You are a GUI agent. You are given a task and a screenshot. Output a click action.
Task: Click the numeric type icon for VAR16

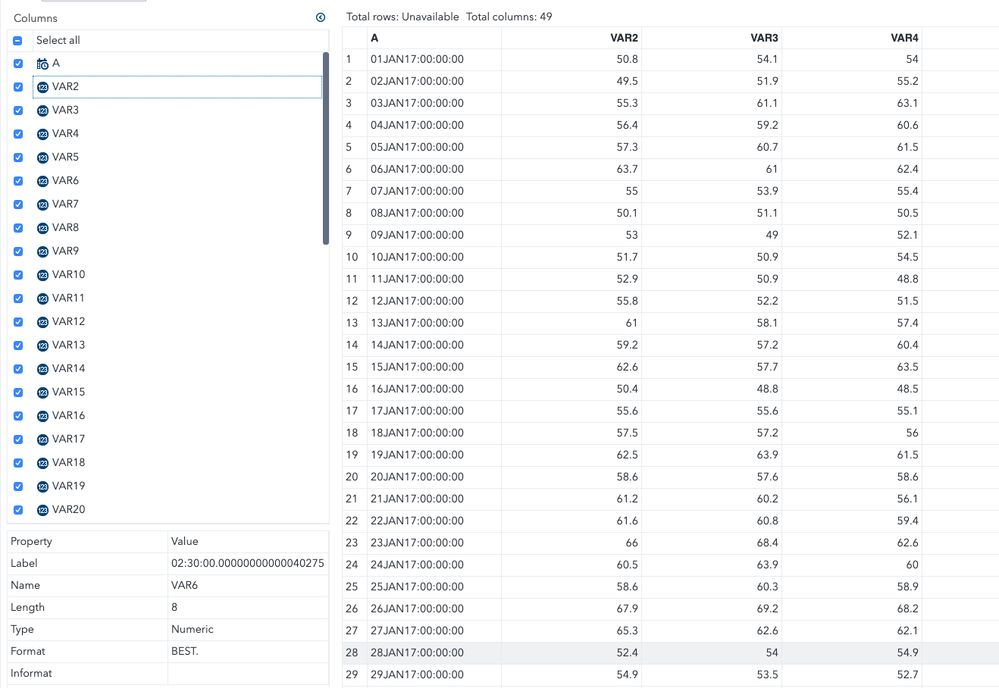click(x=43, y=417)
